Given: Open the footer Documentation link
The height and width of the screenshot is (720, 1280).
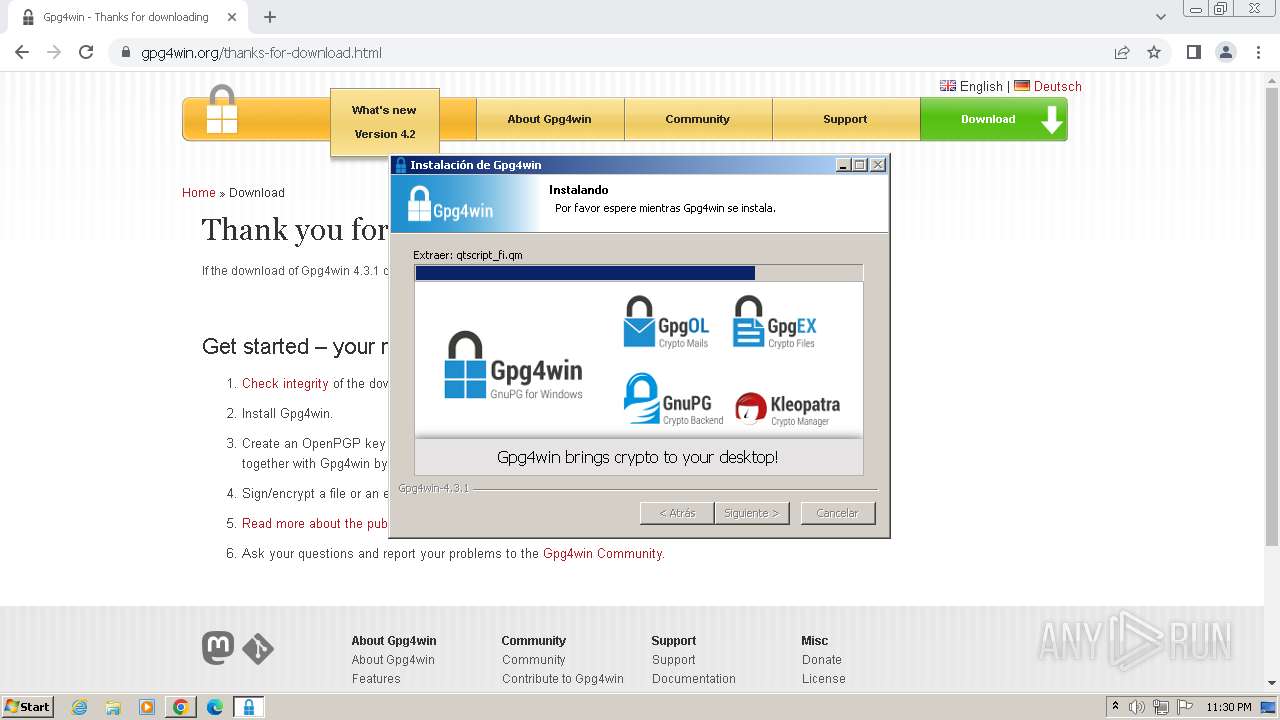Looking at the screenshot, I should pyautogui.click(x=694, y=679).
